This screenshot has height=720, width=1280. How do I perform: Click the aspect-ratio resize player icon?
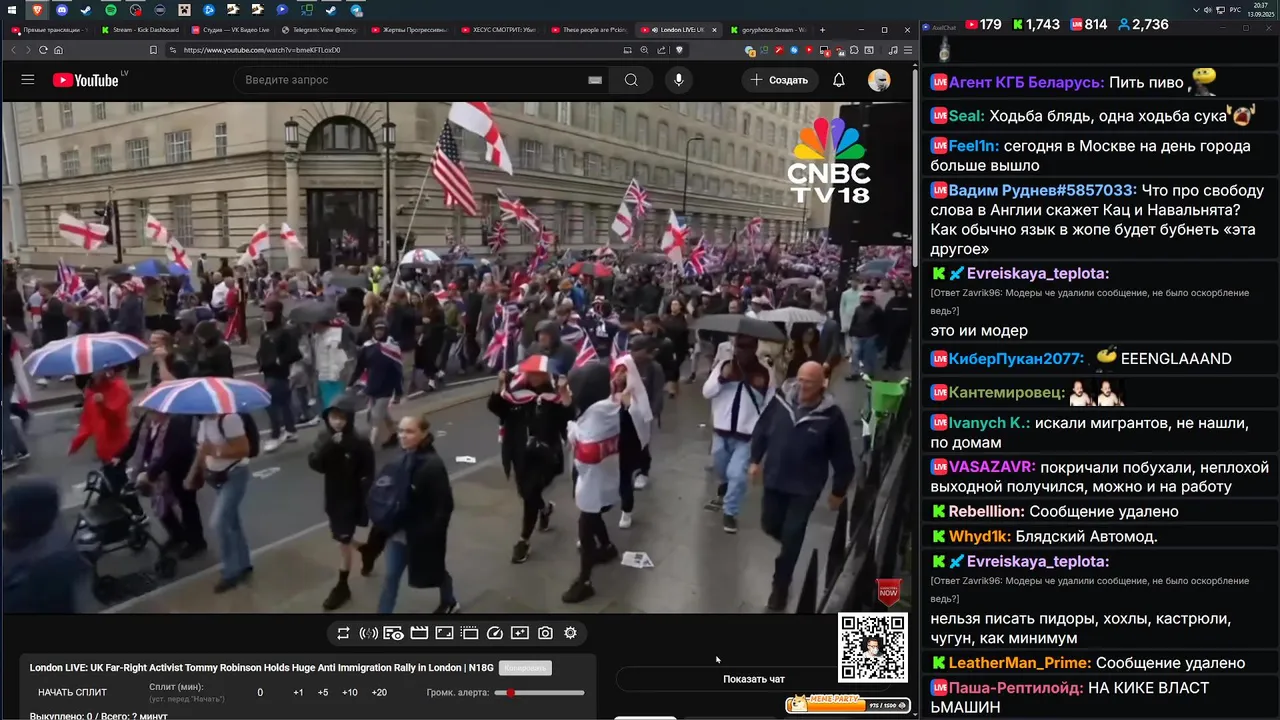[444, 633]
